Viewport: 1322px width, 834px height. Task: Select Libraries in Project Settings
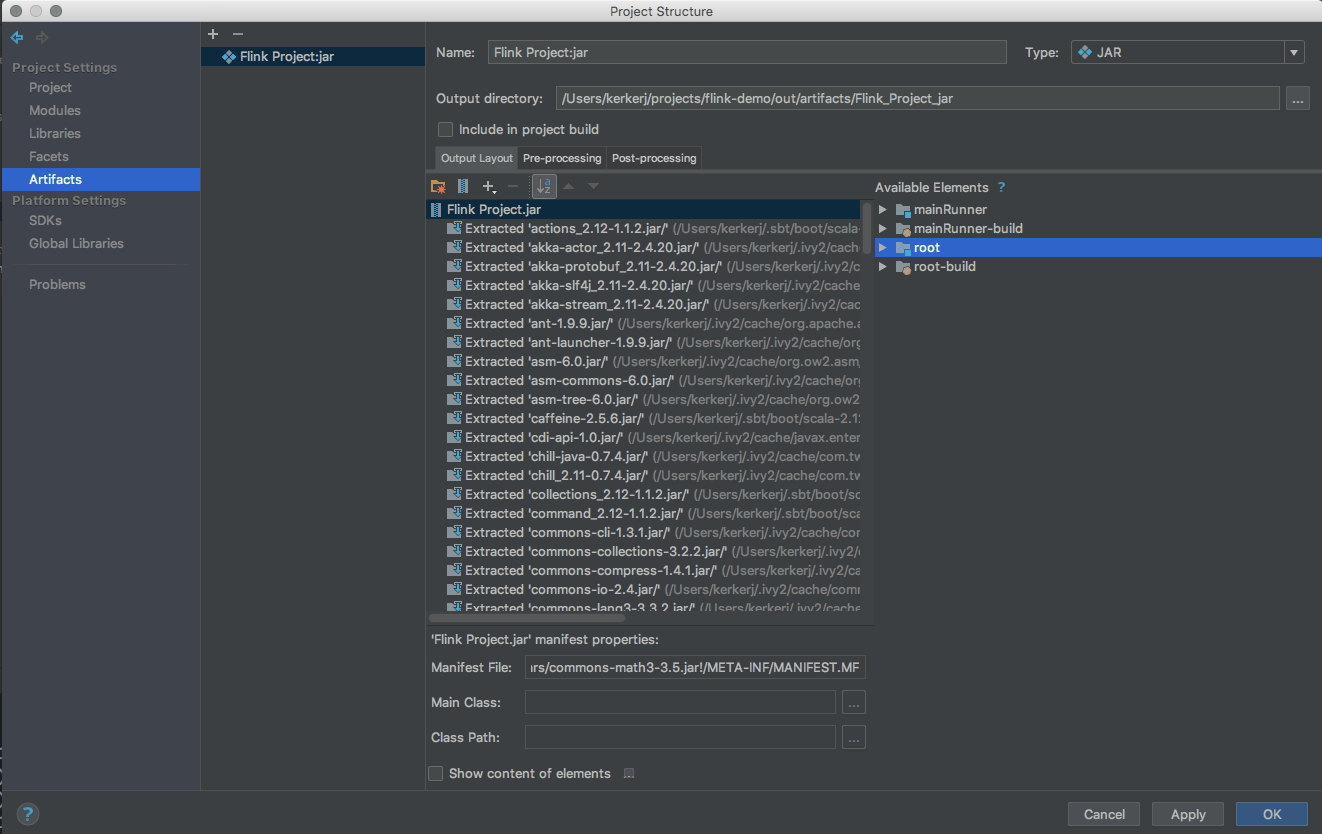(x=55, y=133)
